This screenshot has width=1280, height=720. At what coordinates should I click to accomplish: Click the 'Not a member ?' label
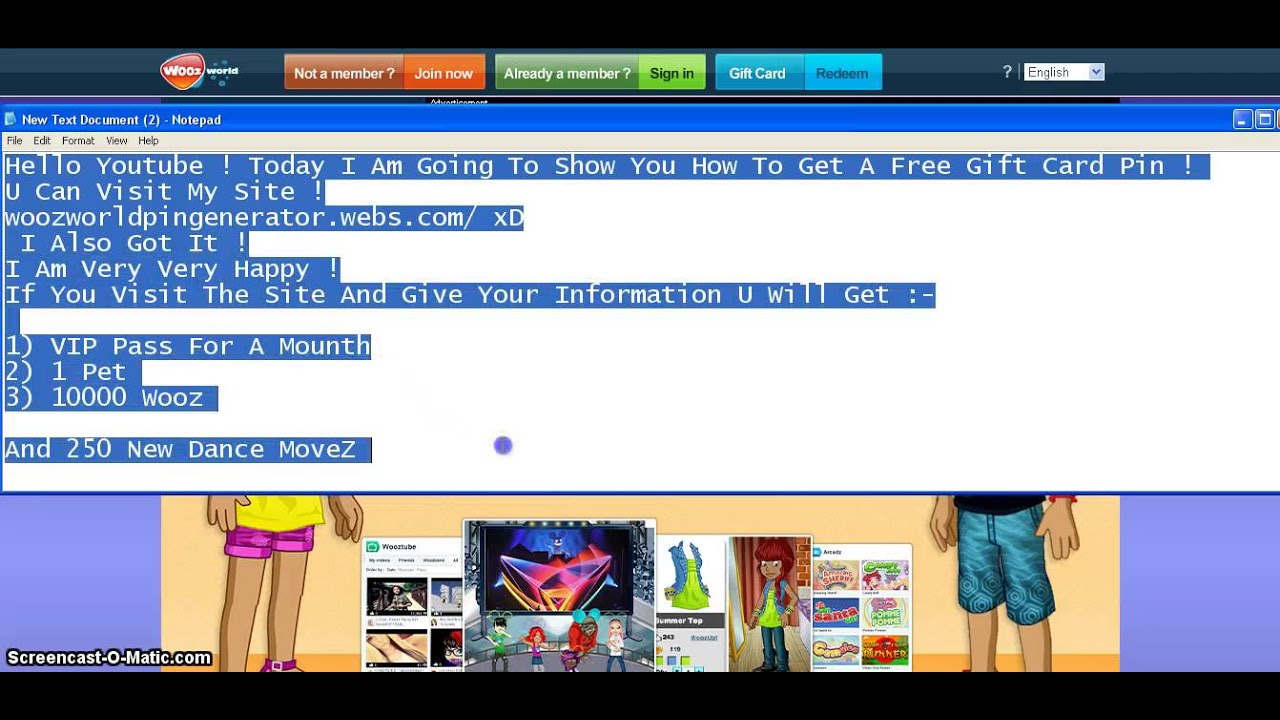(x=344, y=73)
